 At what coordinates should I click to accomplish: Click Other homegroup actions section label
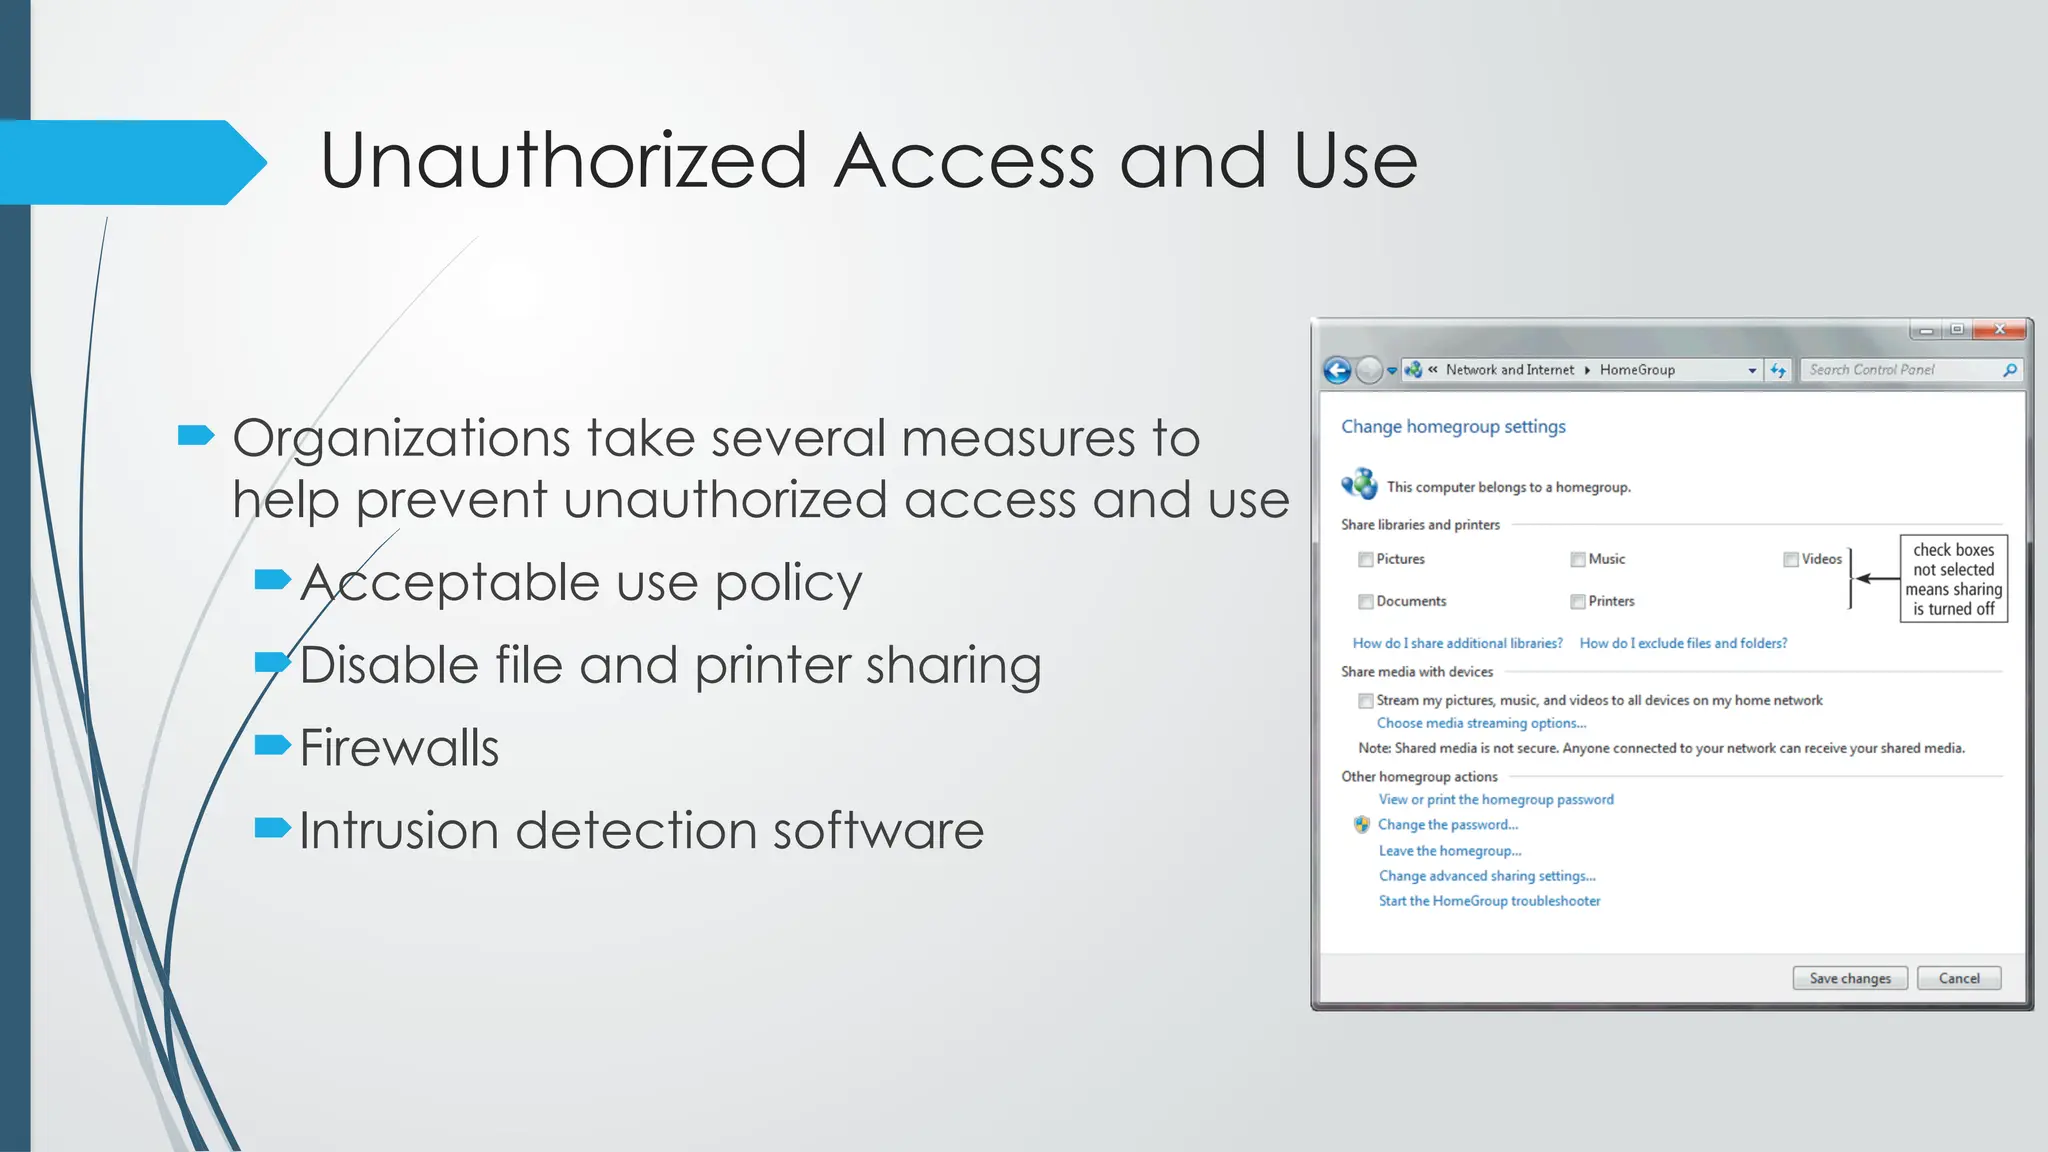tap(1419, 777)
